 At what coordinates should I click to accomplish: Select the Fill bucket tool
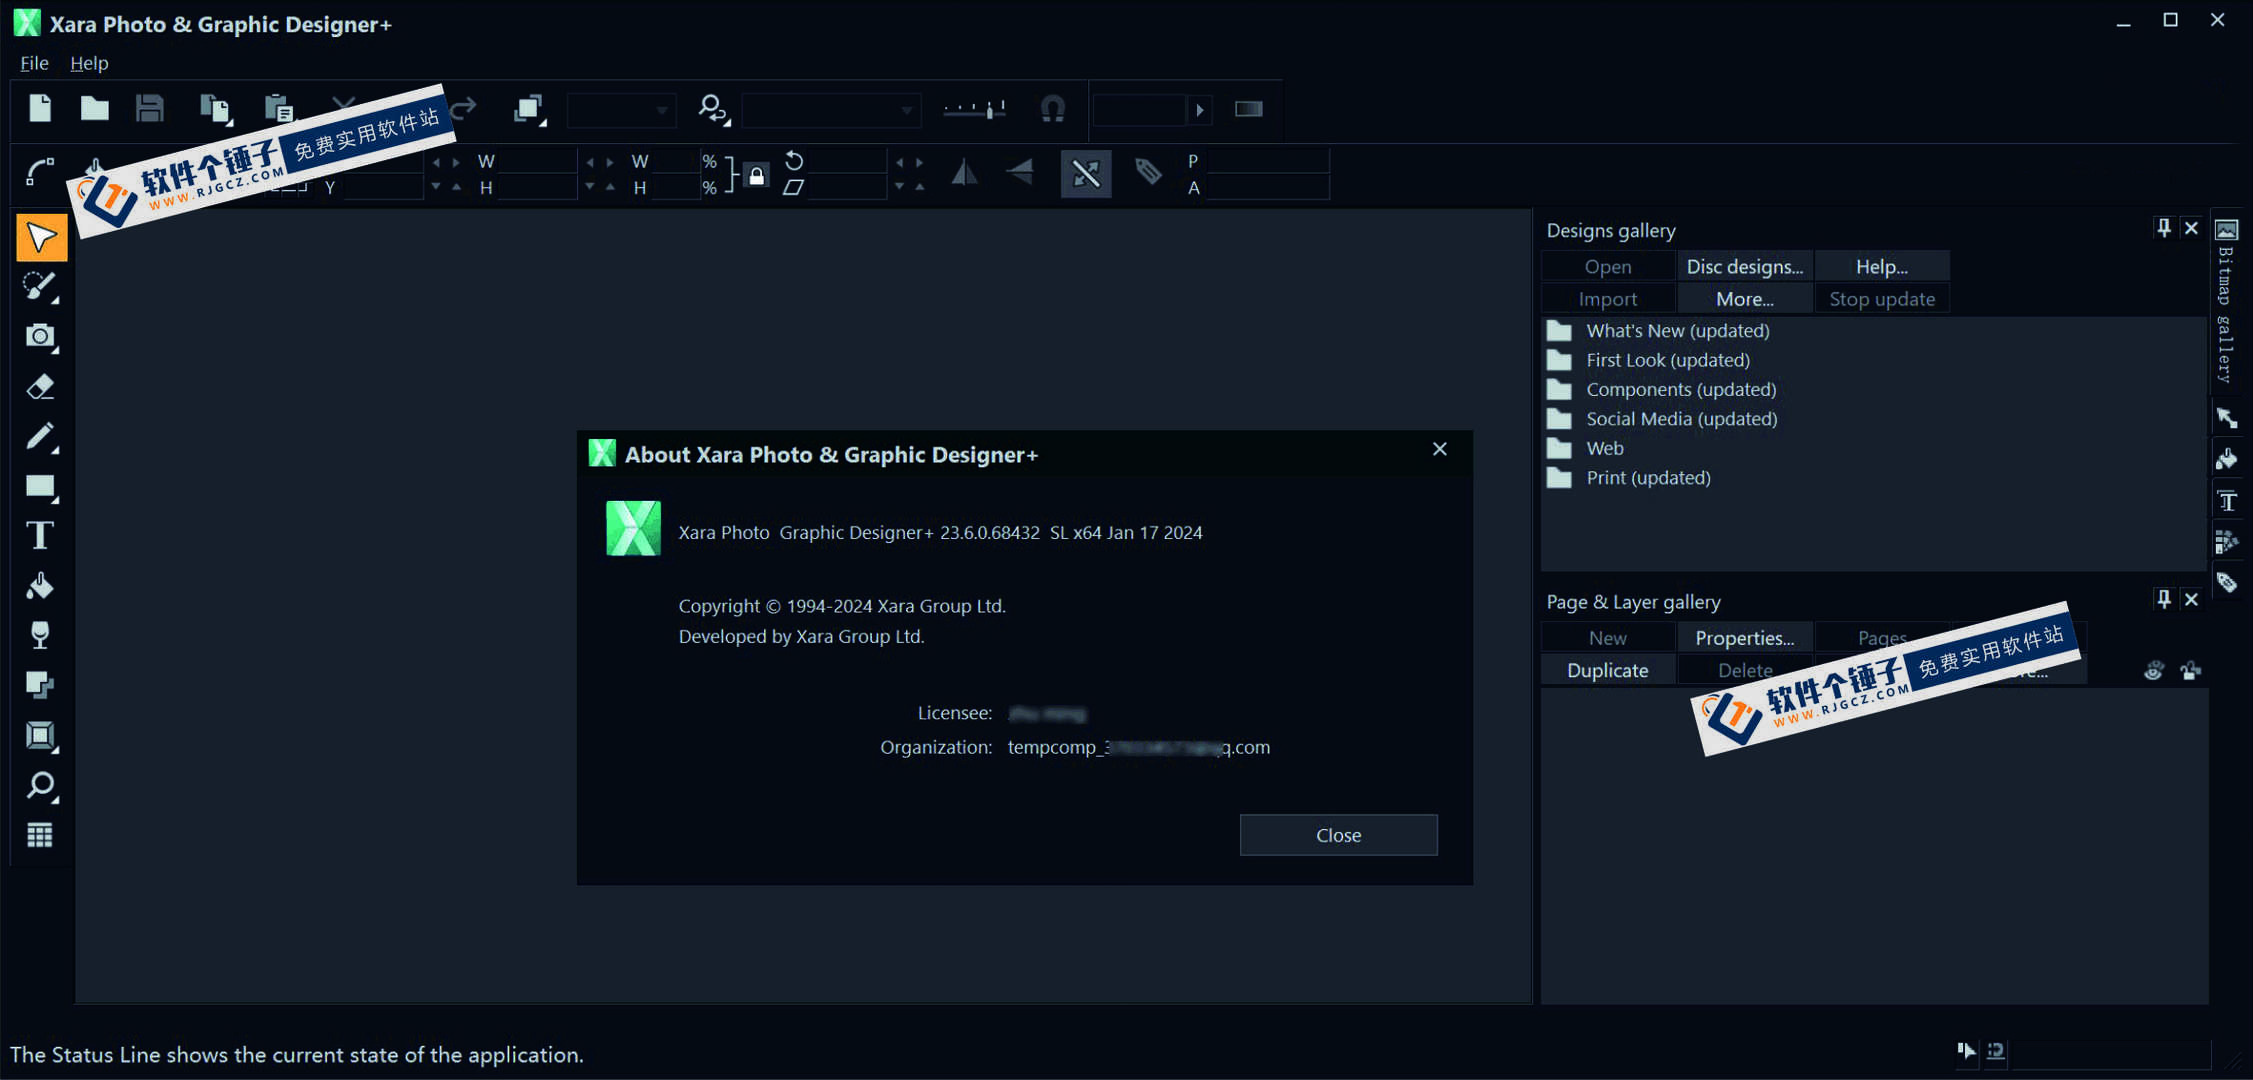[41, 586]
